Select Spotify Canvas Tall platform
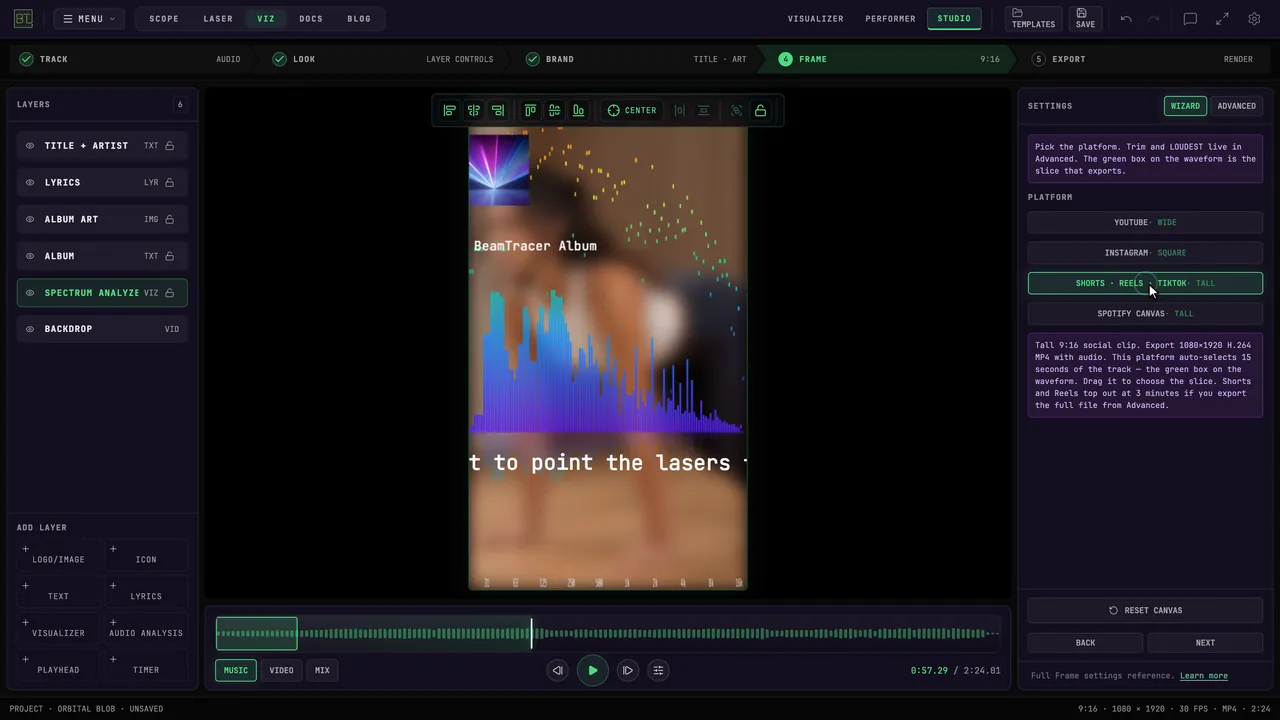The width and height of the screenshot is (1280, 720). pos(1145,313)
